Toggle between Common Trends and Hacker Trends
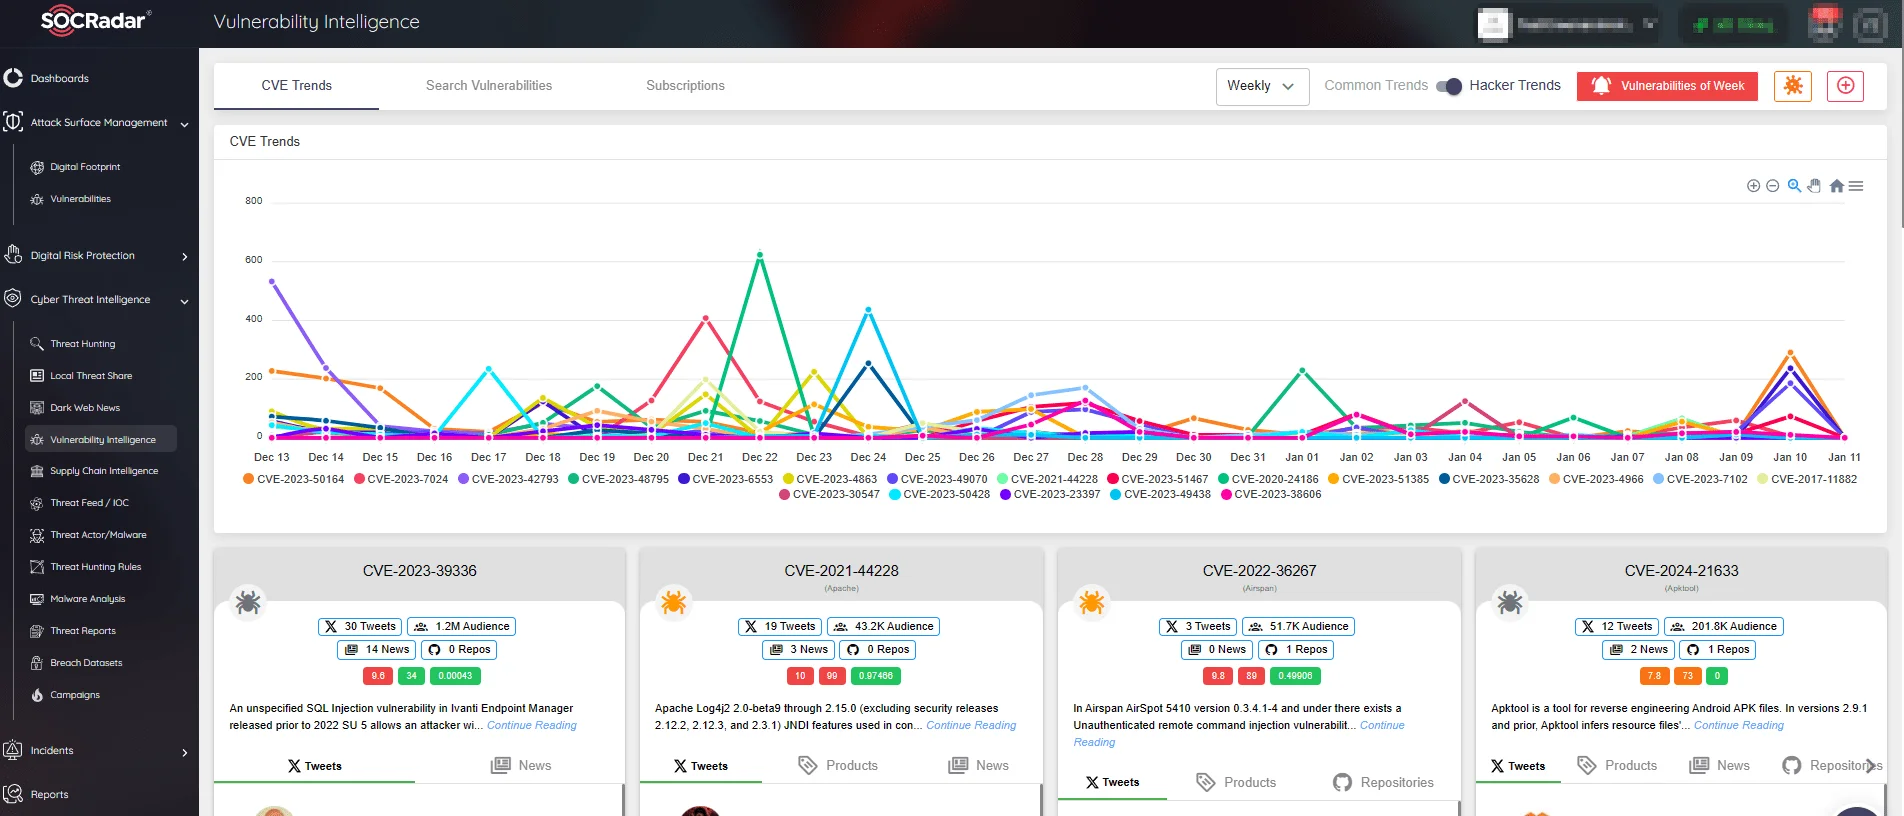The height and width of the screenshot is (816, 1904). coord(1448,86)
